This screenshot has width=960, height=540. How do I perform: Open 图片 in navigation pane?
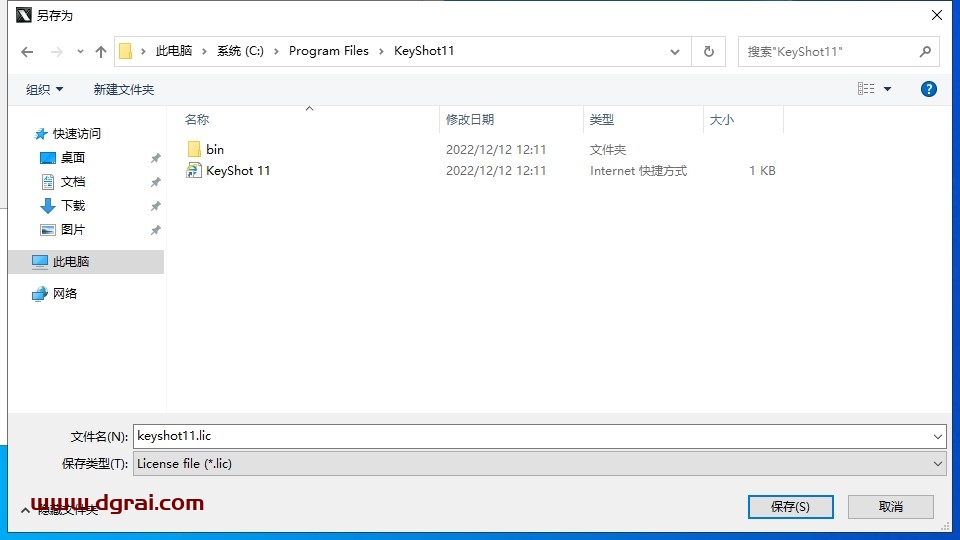click(x=73, y=230)
